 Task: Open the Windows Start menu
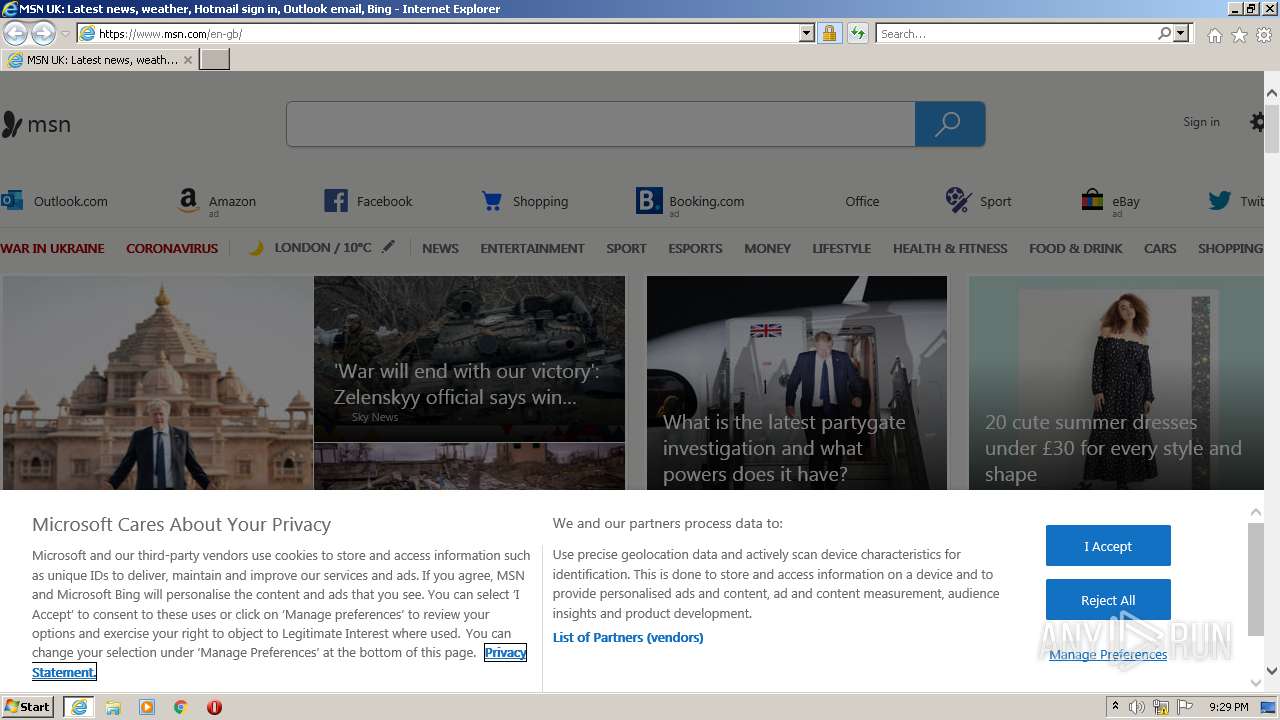pos(27,706)
